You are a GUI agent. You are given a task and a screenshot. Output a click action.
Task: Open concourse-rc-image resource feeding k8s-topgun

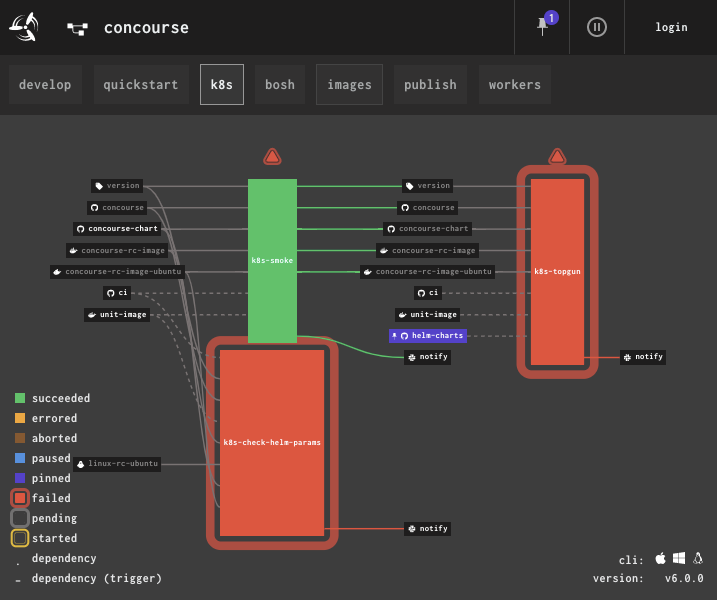(428, 251)
